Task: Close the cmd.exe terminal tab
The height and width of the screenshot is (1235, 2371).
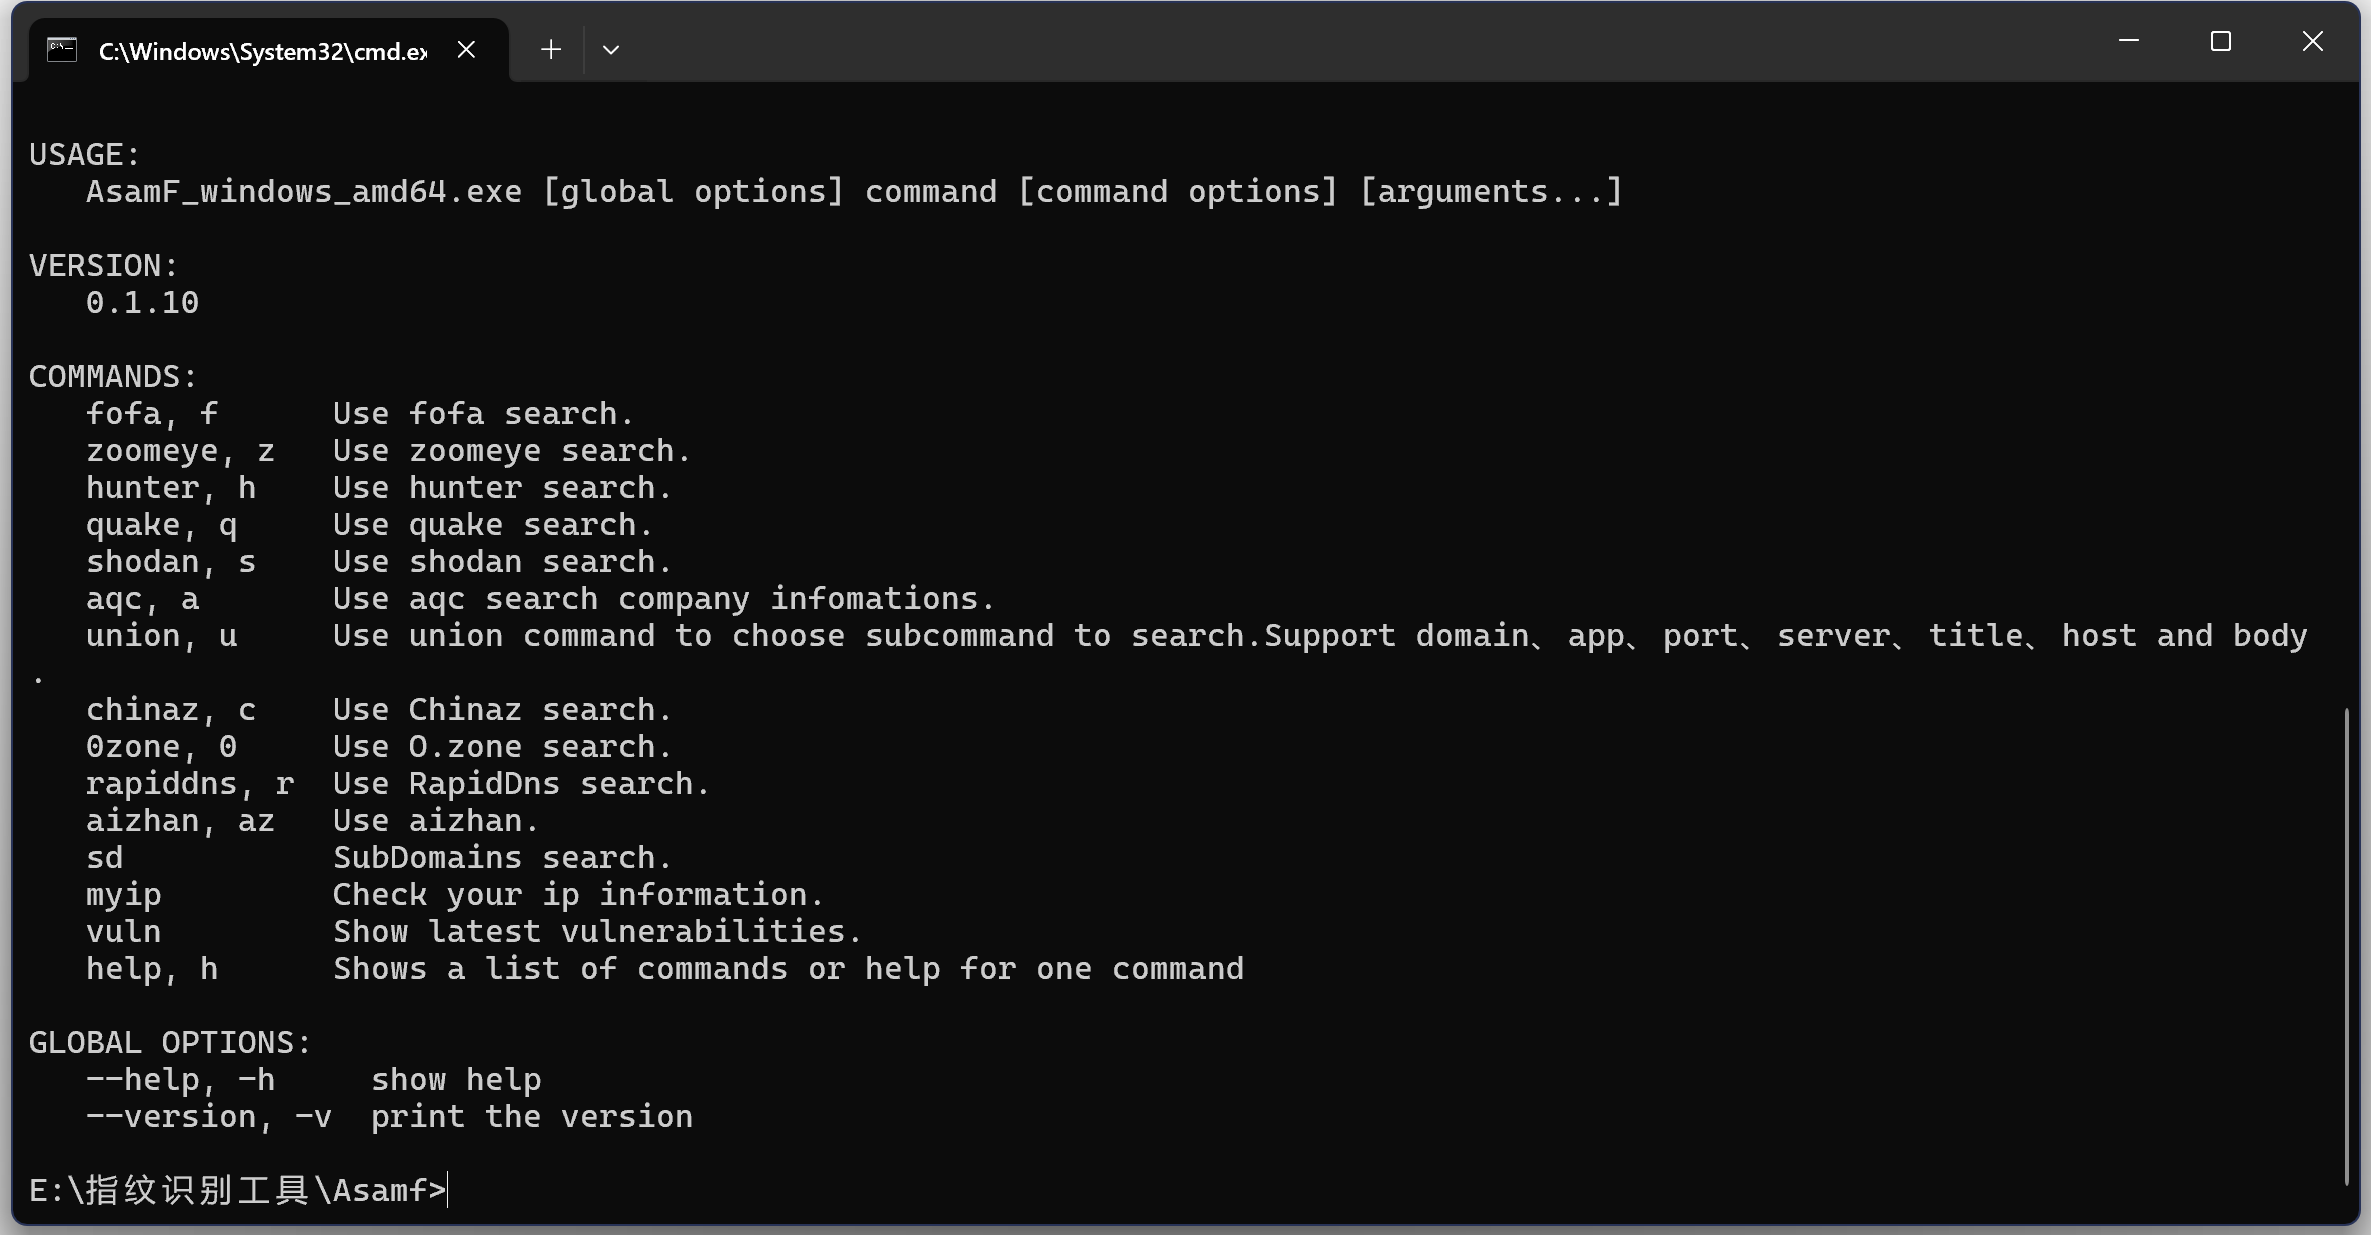Action: [x=466, y=50]
